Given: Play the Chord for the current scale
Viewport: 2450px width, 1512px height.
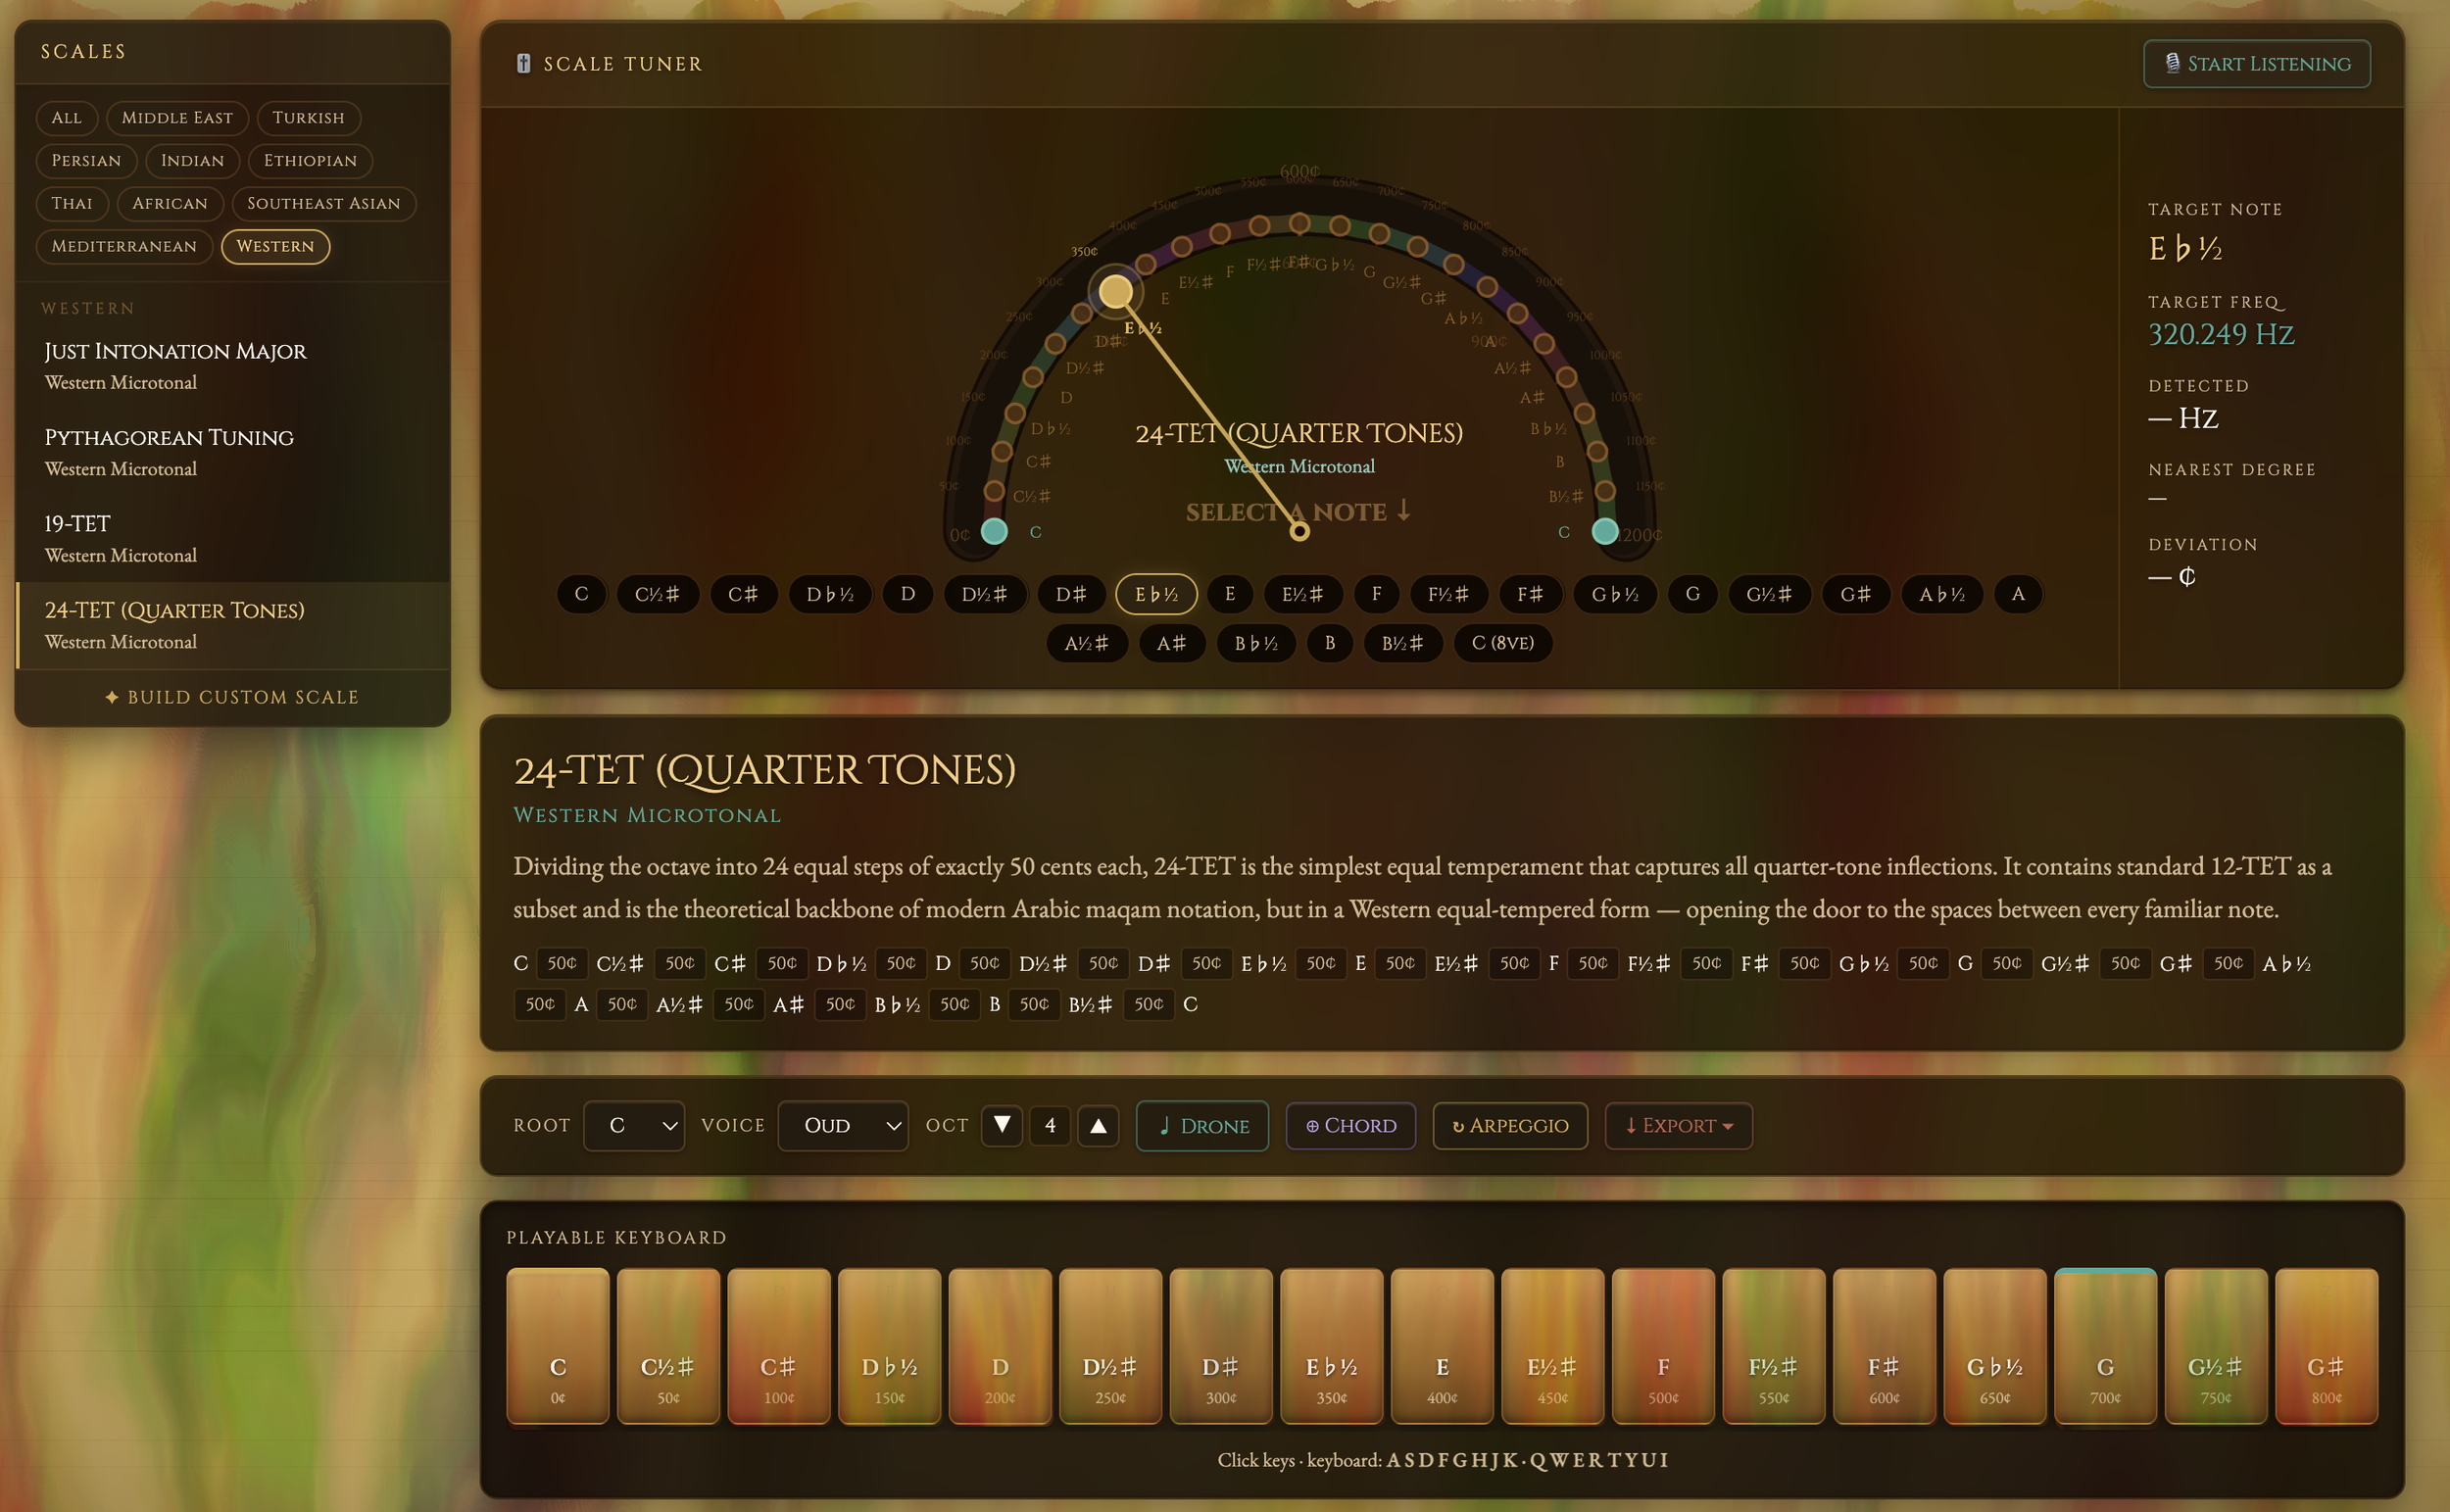Looking at the screenshot, I should coord(1350,1125).
